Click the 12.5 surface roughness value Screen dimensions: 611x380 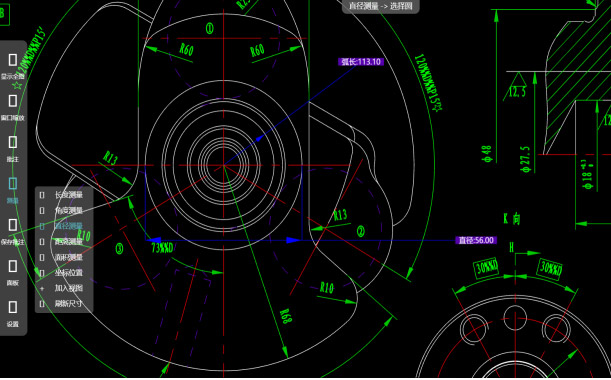coord(517,92)
